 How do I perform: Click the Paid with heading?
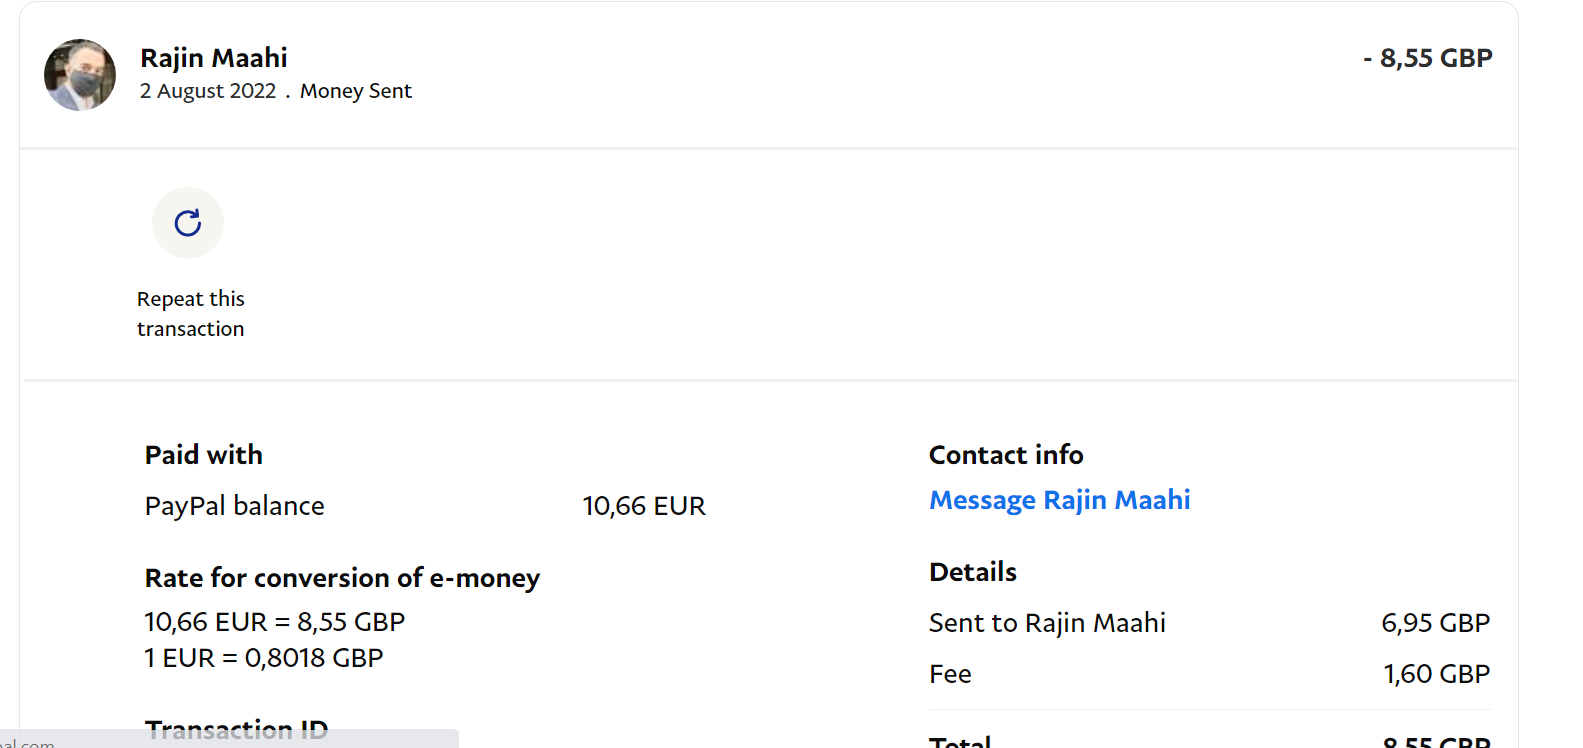(204, 455)
